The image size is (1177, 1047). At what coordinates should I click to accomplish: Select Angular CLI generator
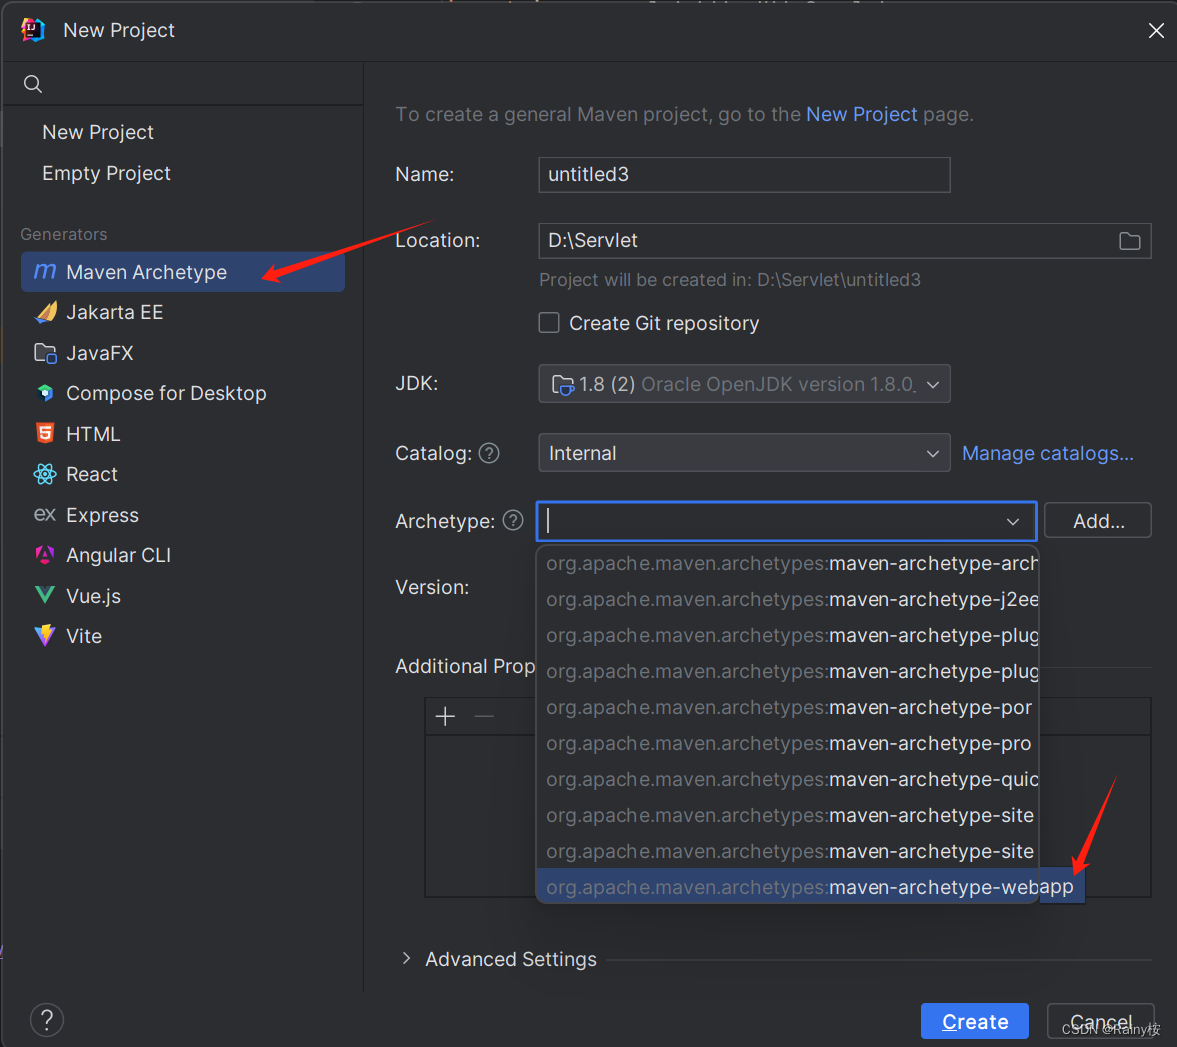[x=183, y=555]
